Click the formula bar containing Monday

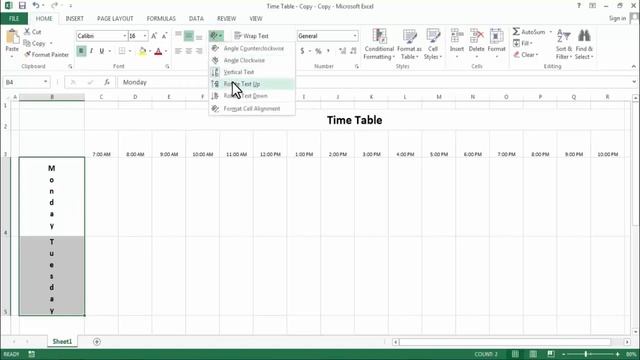point(376,82)
